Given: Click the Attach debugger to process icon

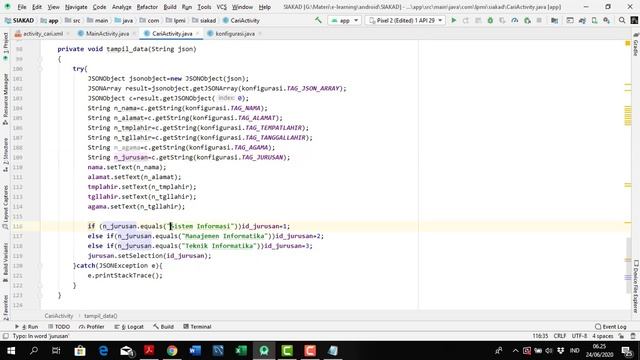Looking at the screenshot, I should (x=527, y=20).
